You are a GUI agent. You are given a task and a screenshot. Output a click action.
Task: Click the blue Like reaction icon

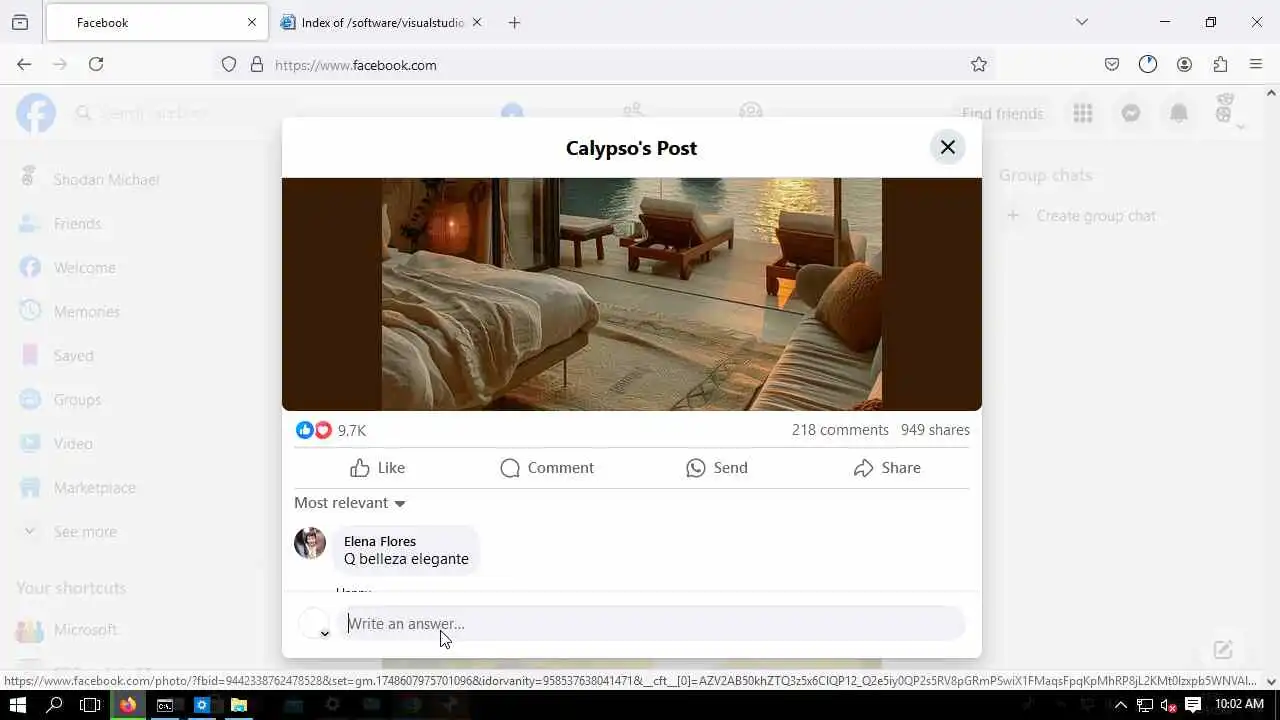(305, 430)
